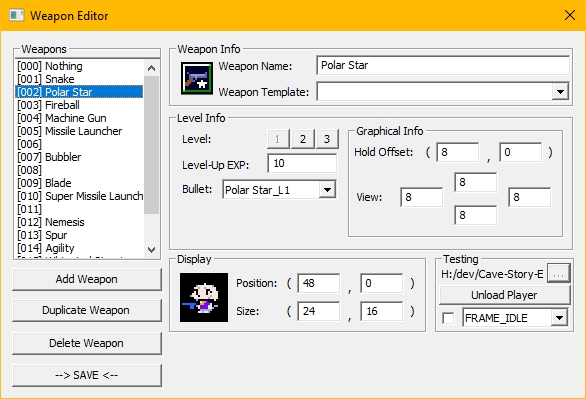
Task: Click the weapons list scroll down arrow
Action: click(151, 250)
